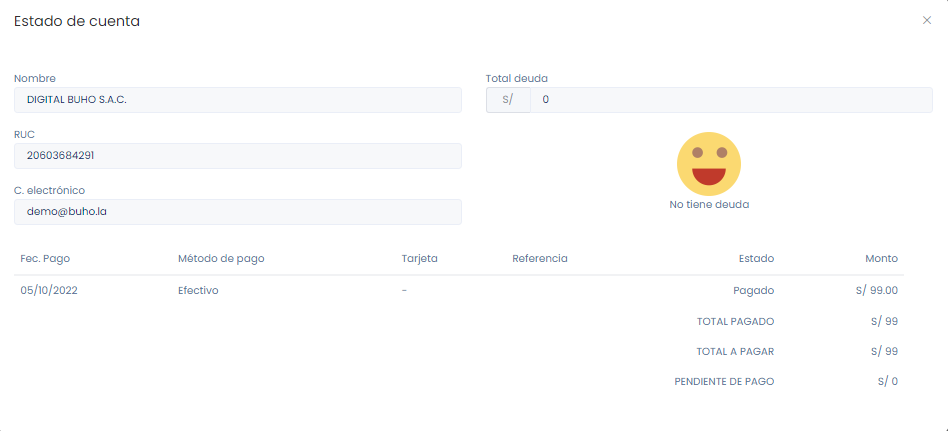Click the TOTAL PAGADO label
Image resolution: width=948 pixels, height=431 pixels.
735,322
